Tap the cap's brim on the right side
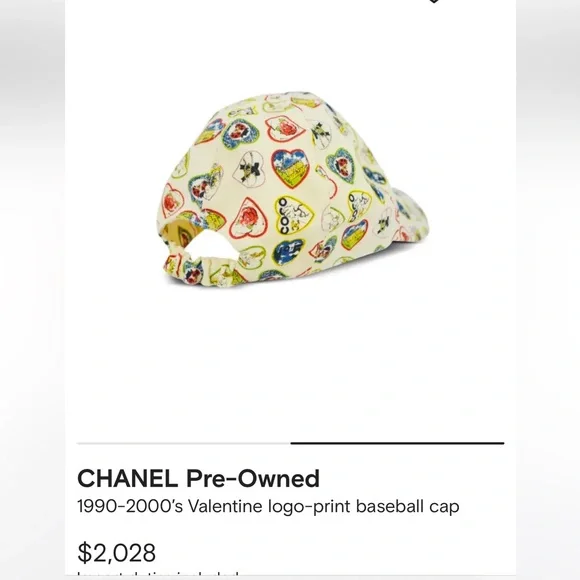580x580 pixels. 411,215
